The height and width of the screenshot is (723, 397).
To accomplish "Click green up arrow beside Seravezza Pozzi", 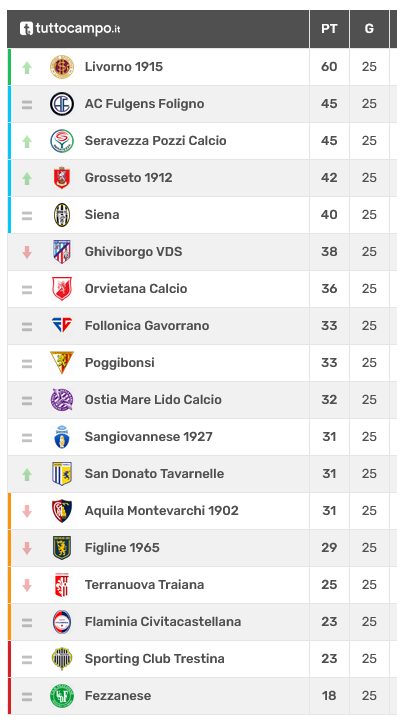I will click(x=27, y=141).
